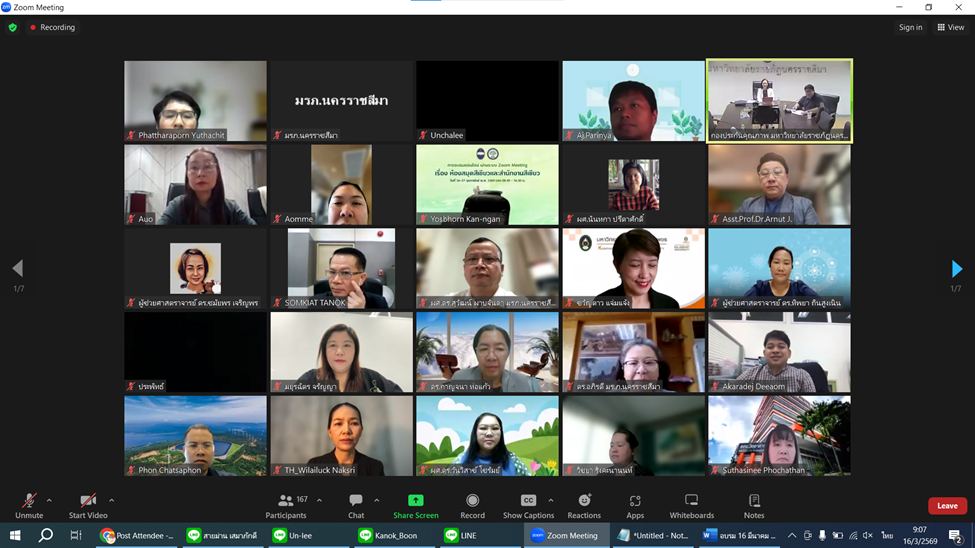This screenshot has width=975, height=548.
Task: Toggle Start Video on
Action: pos(88,505)
